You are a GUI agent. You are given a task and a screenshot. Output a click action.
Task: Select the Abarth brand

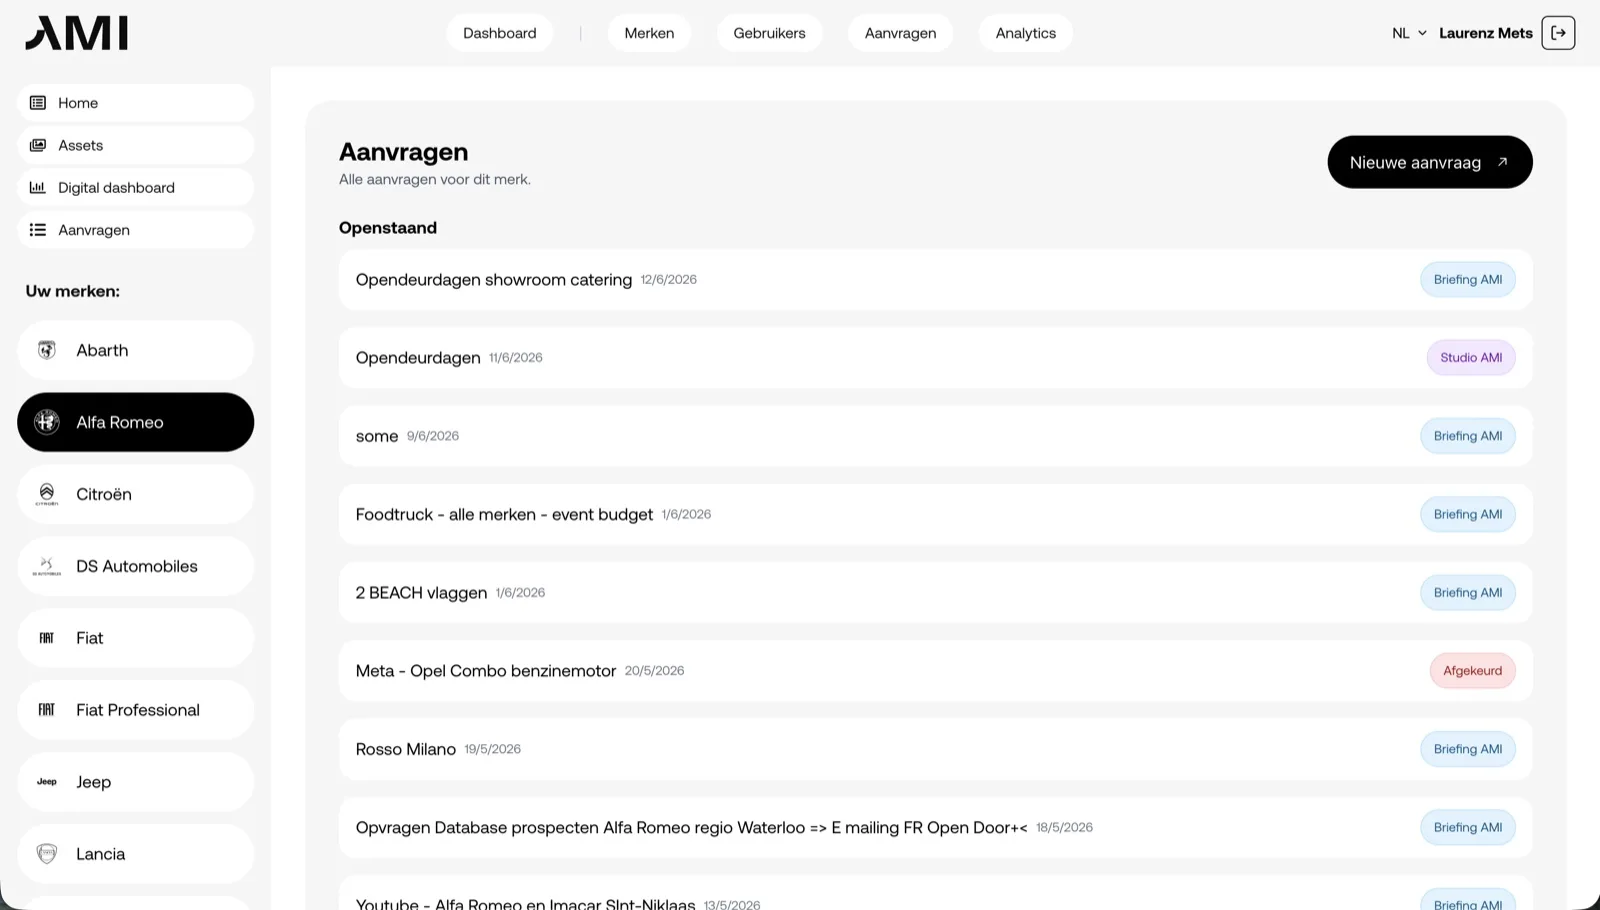[x=135, y=350]
